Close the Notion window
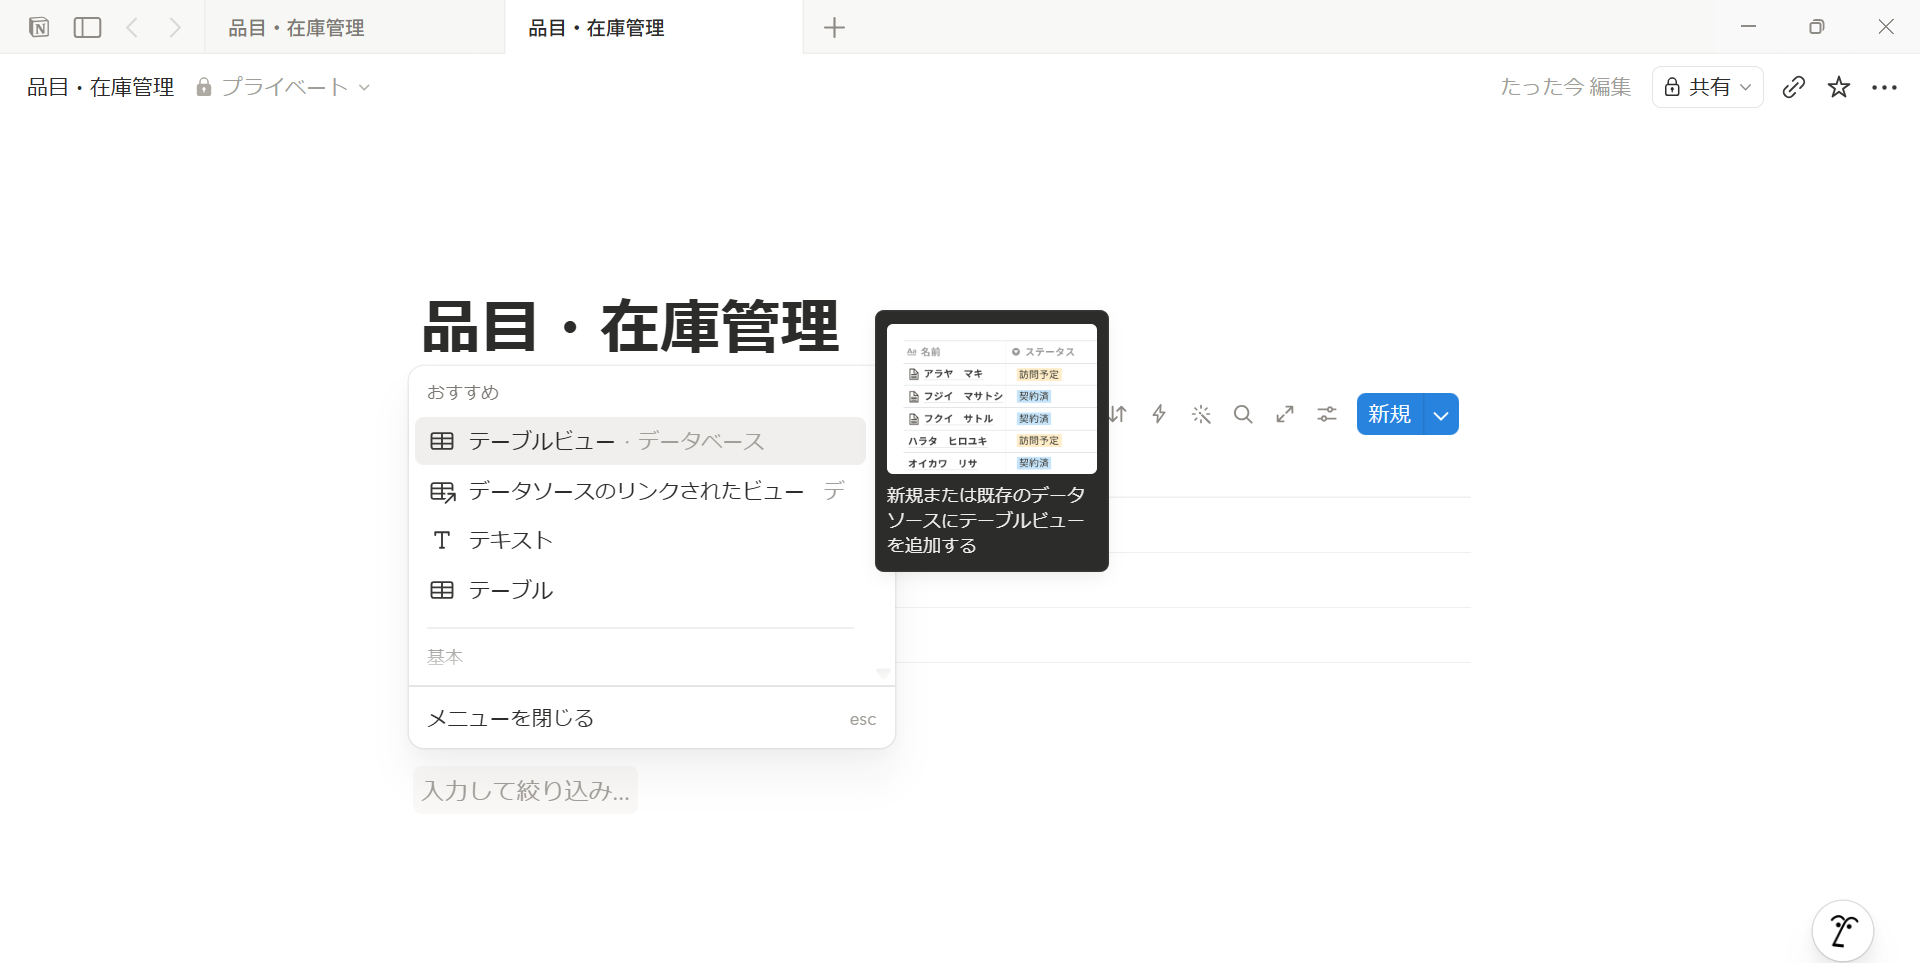The image size is (1920, 963). point(1886,27)
